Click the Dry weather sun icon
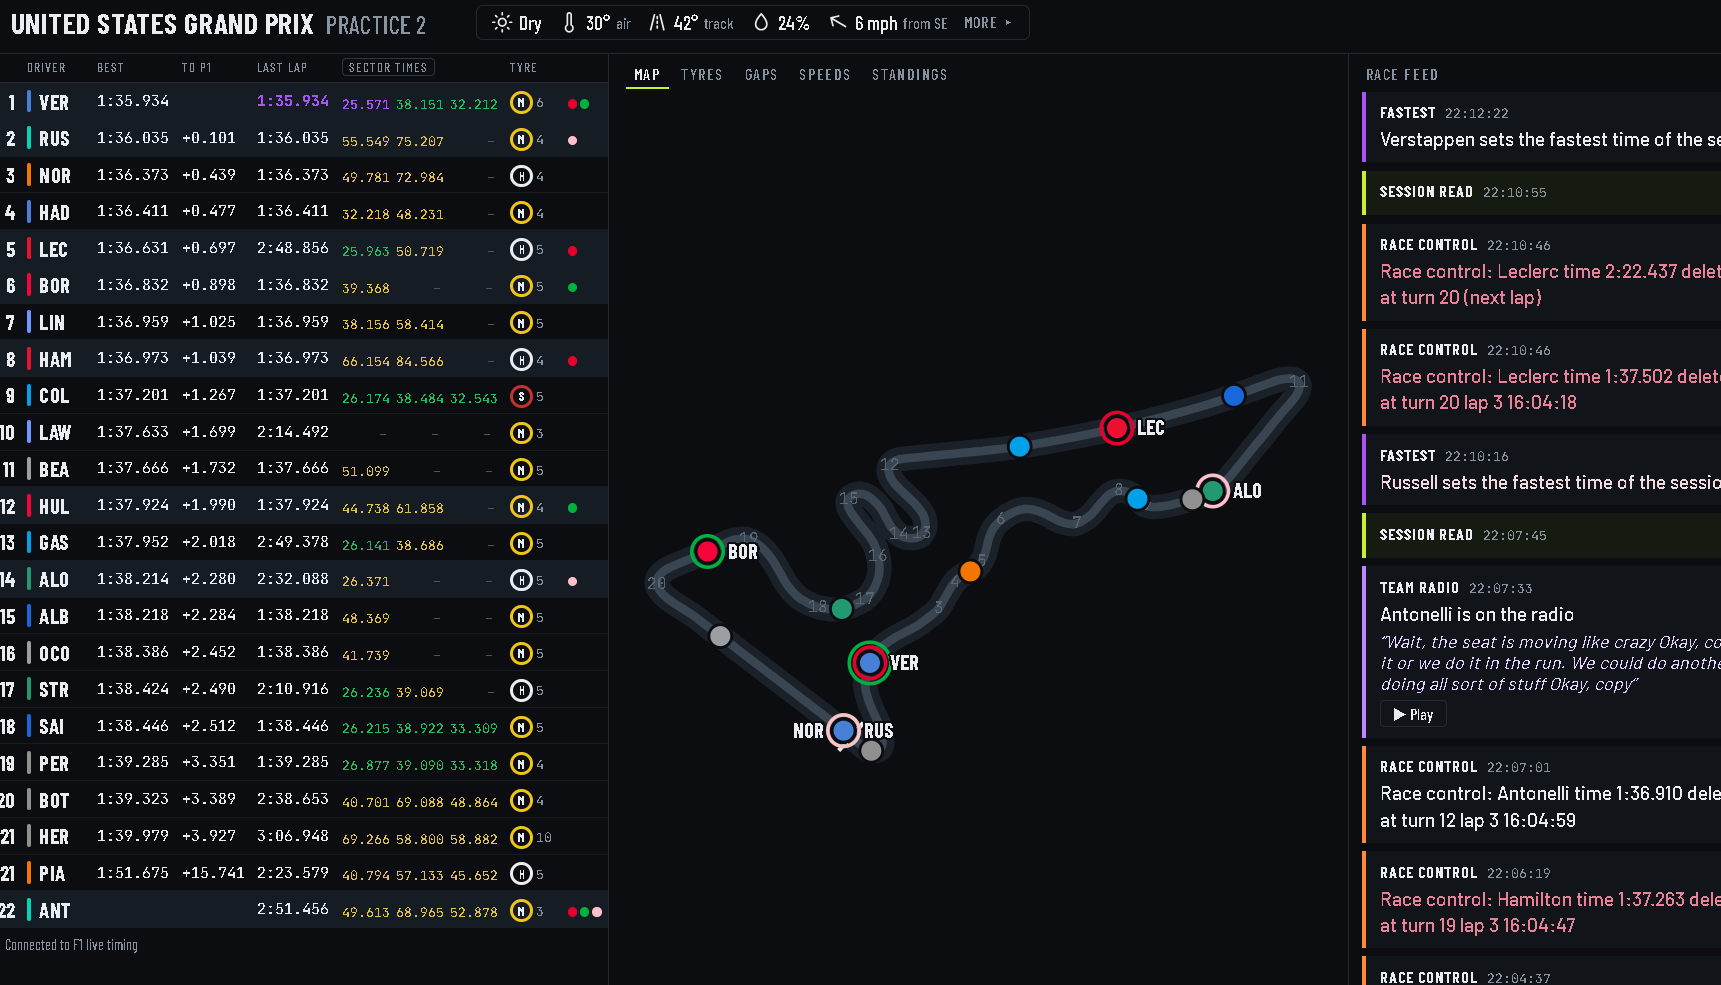 [x=502, y=23]
